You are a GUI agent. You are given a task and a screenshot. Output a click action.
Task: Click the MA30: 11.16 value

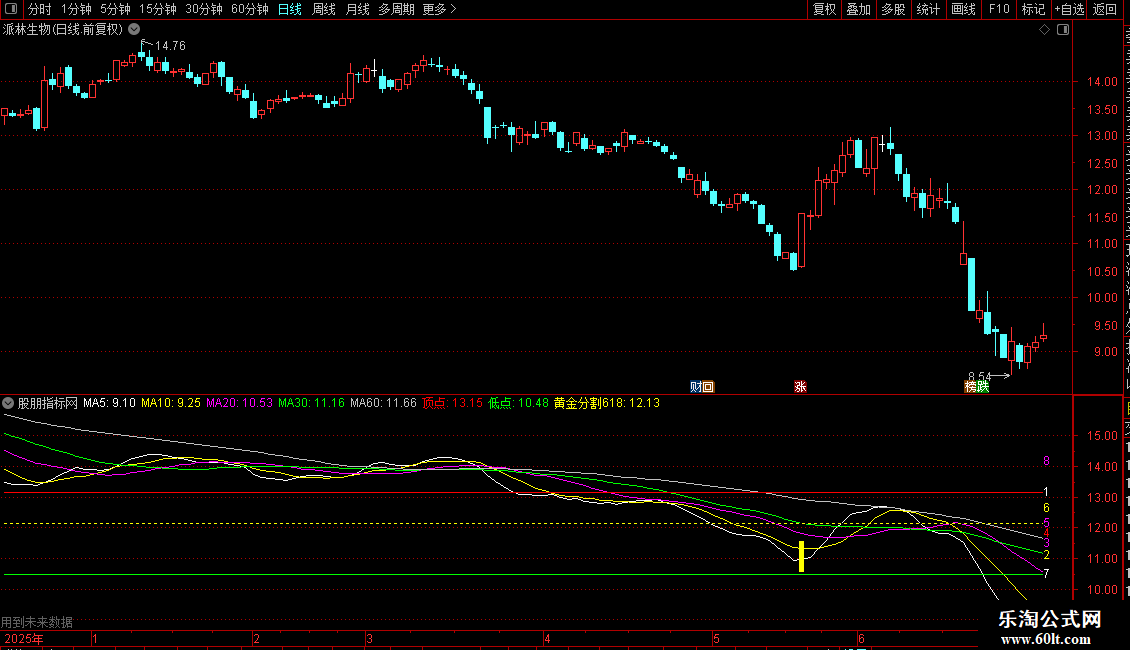pos(311,403)
